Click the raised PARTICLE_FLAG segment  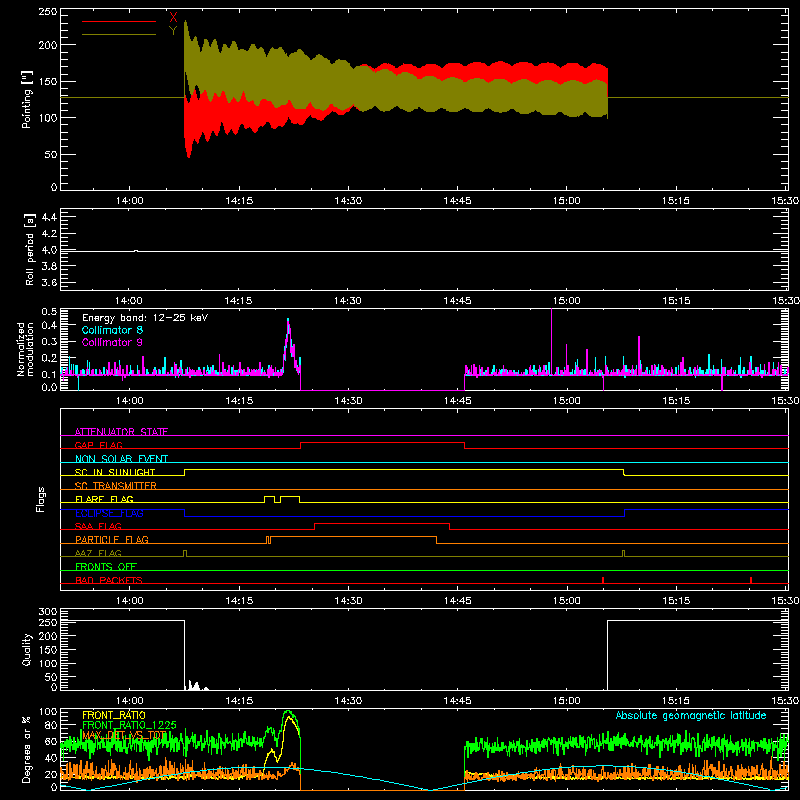pyautogui.click(x=353, y=537)
